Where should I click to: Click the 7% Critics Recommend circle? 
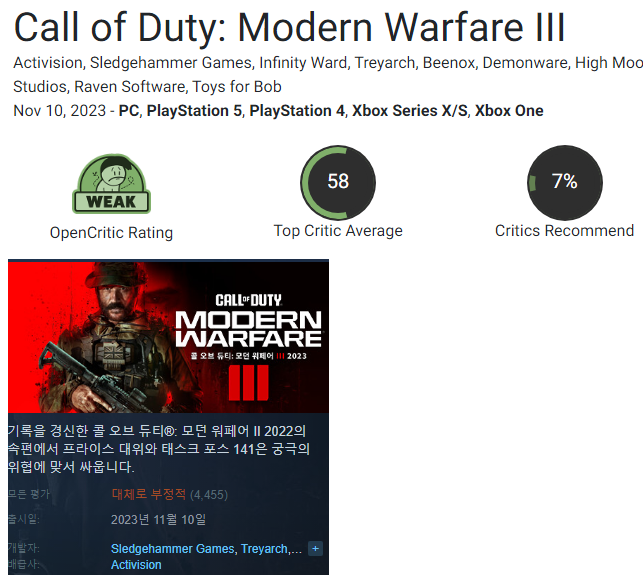point(565,182)
